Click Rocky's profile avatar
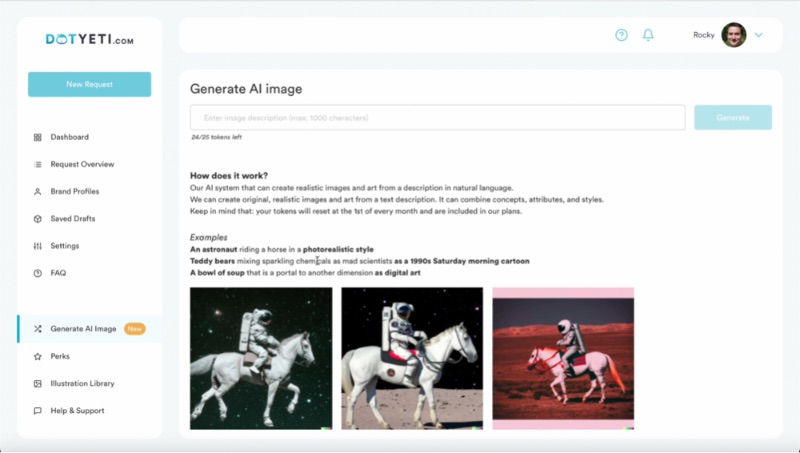Screen dimensions: 800x453 coord(734,35)
